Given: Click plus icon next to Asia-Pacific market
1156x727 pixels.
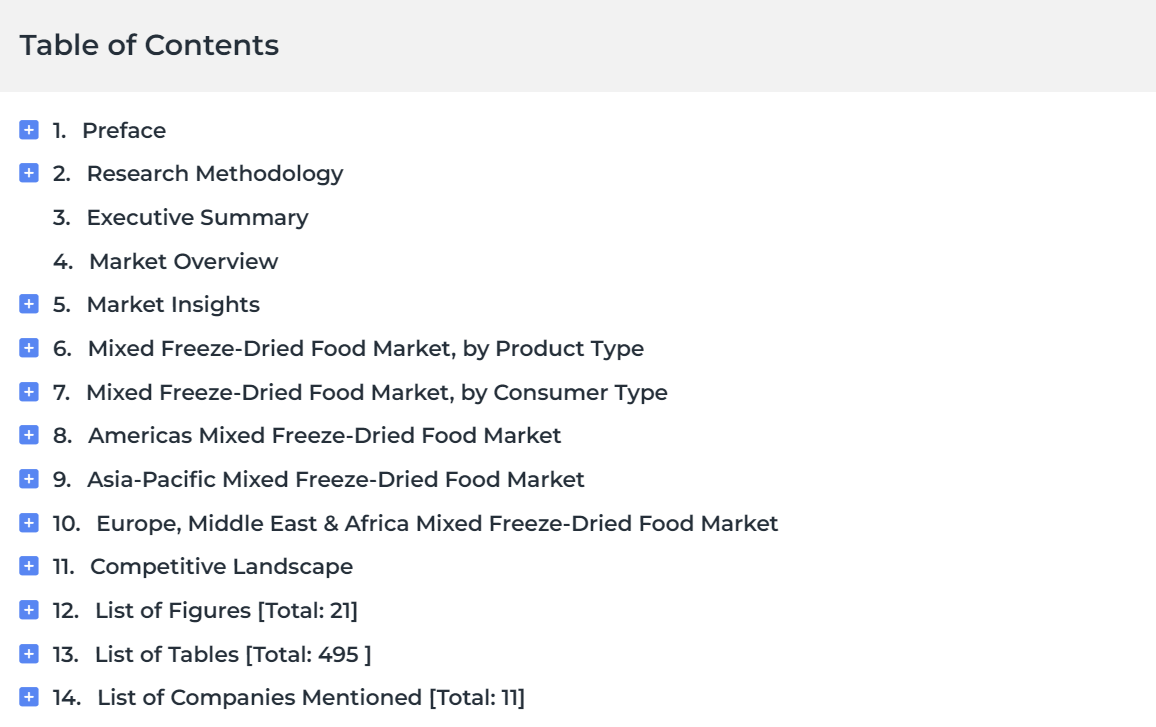Looking at the screenshot, I should tap(29, 479).
